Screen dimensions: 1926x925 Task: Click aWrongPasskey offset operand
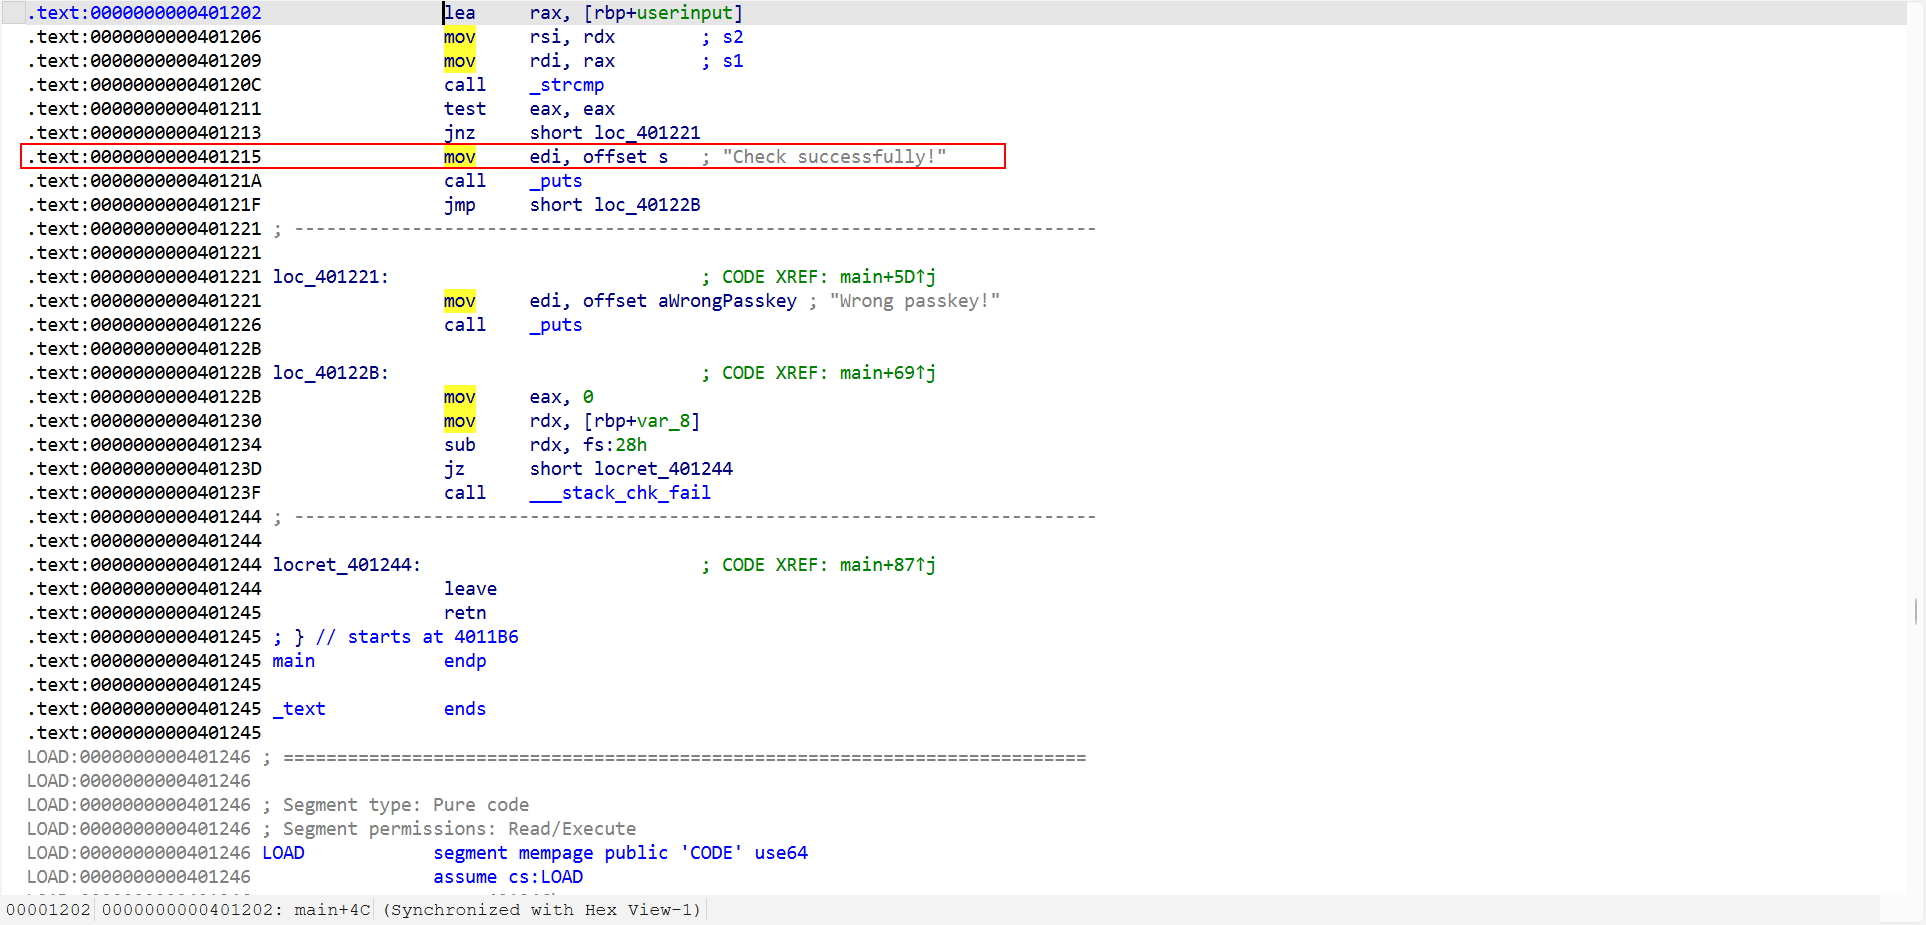(x=727, y=301)
